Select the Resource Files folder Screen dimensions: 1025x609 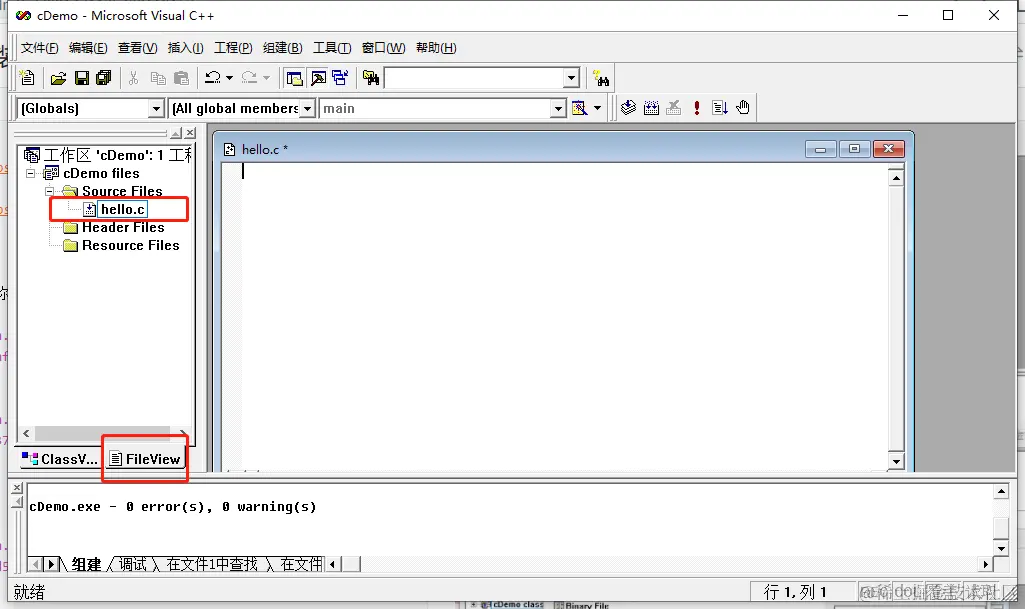(130, 246)
